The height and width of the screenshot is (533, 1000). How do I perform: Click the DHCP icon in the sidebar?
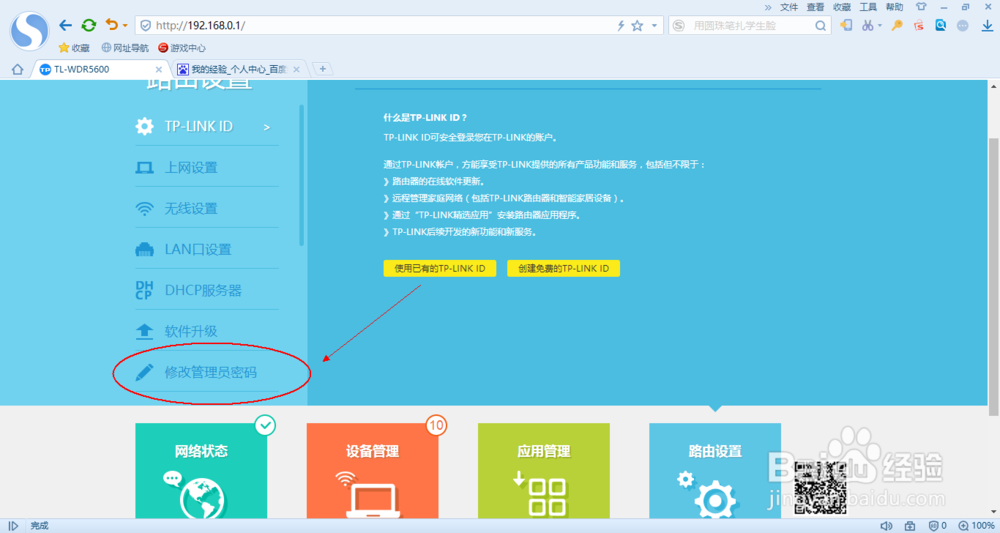tap(144, 290)
